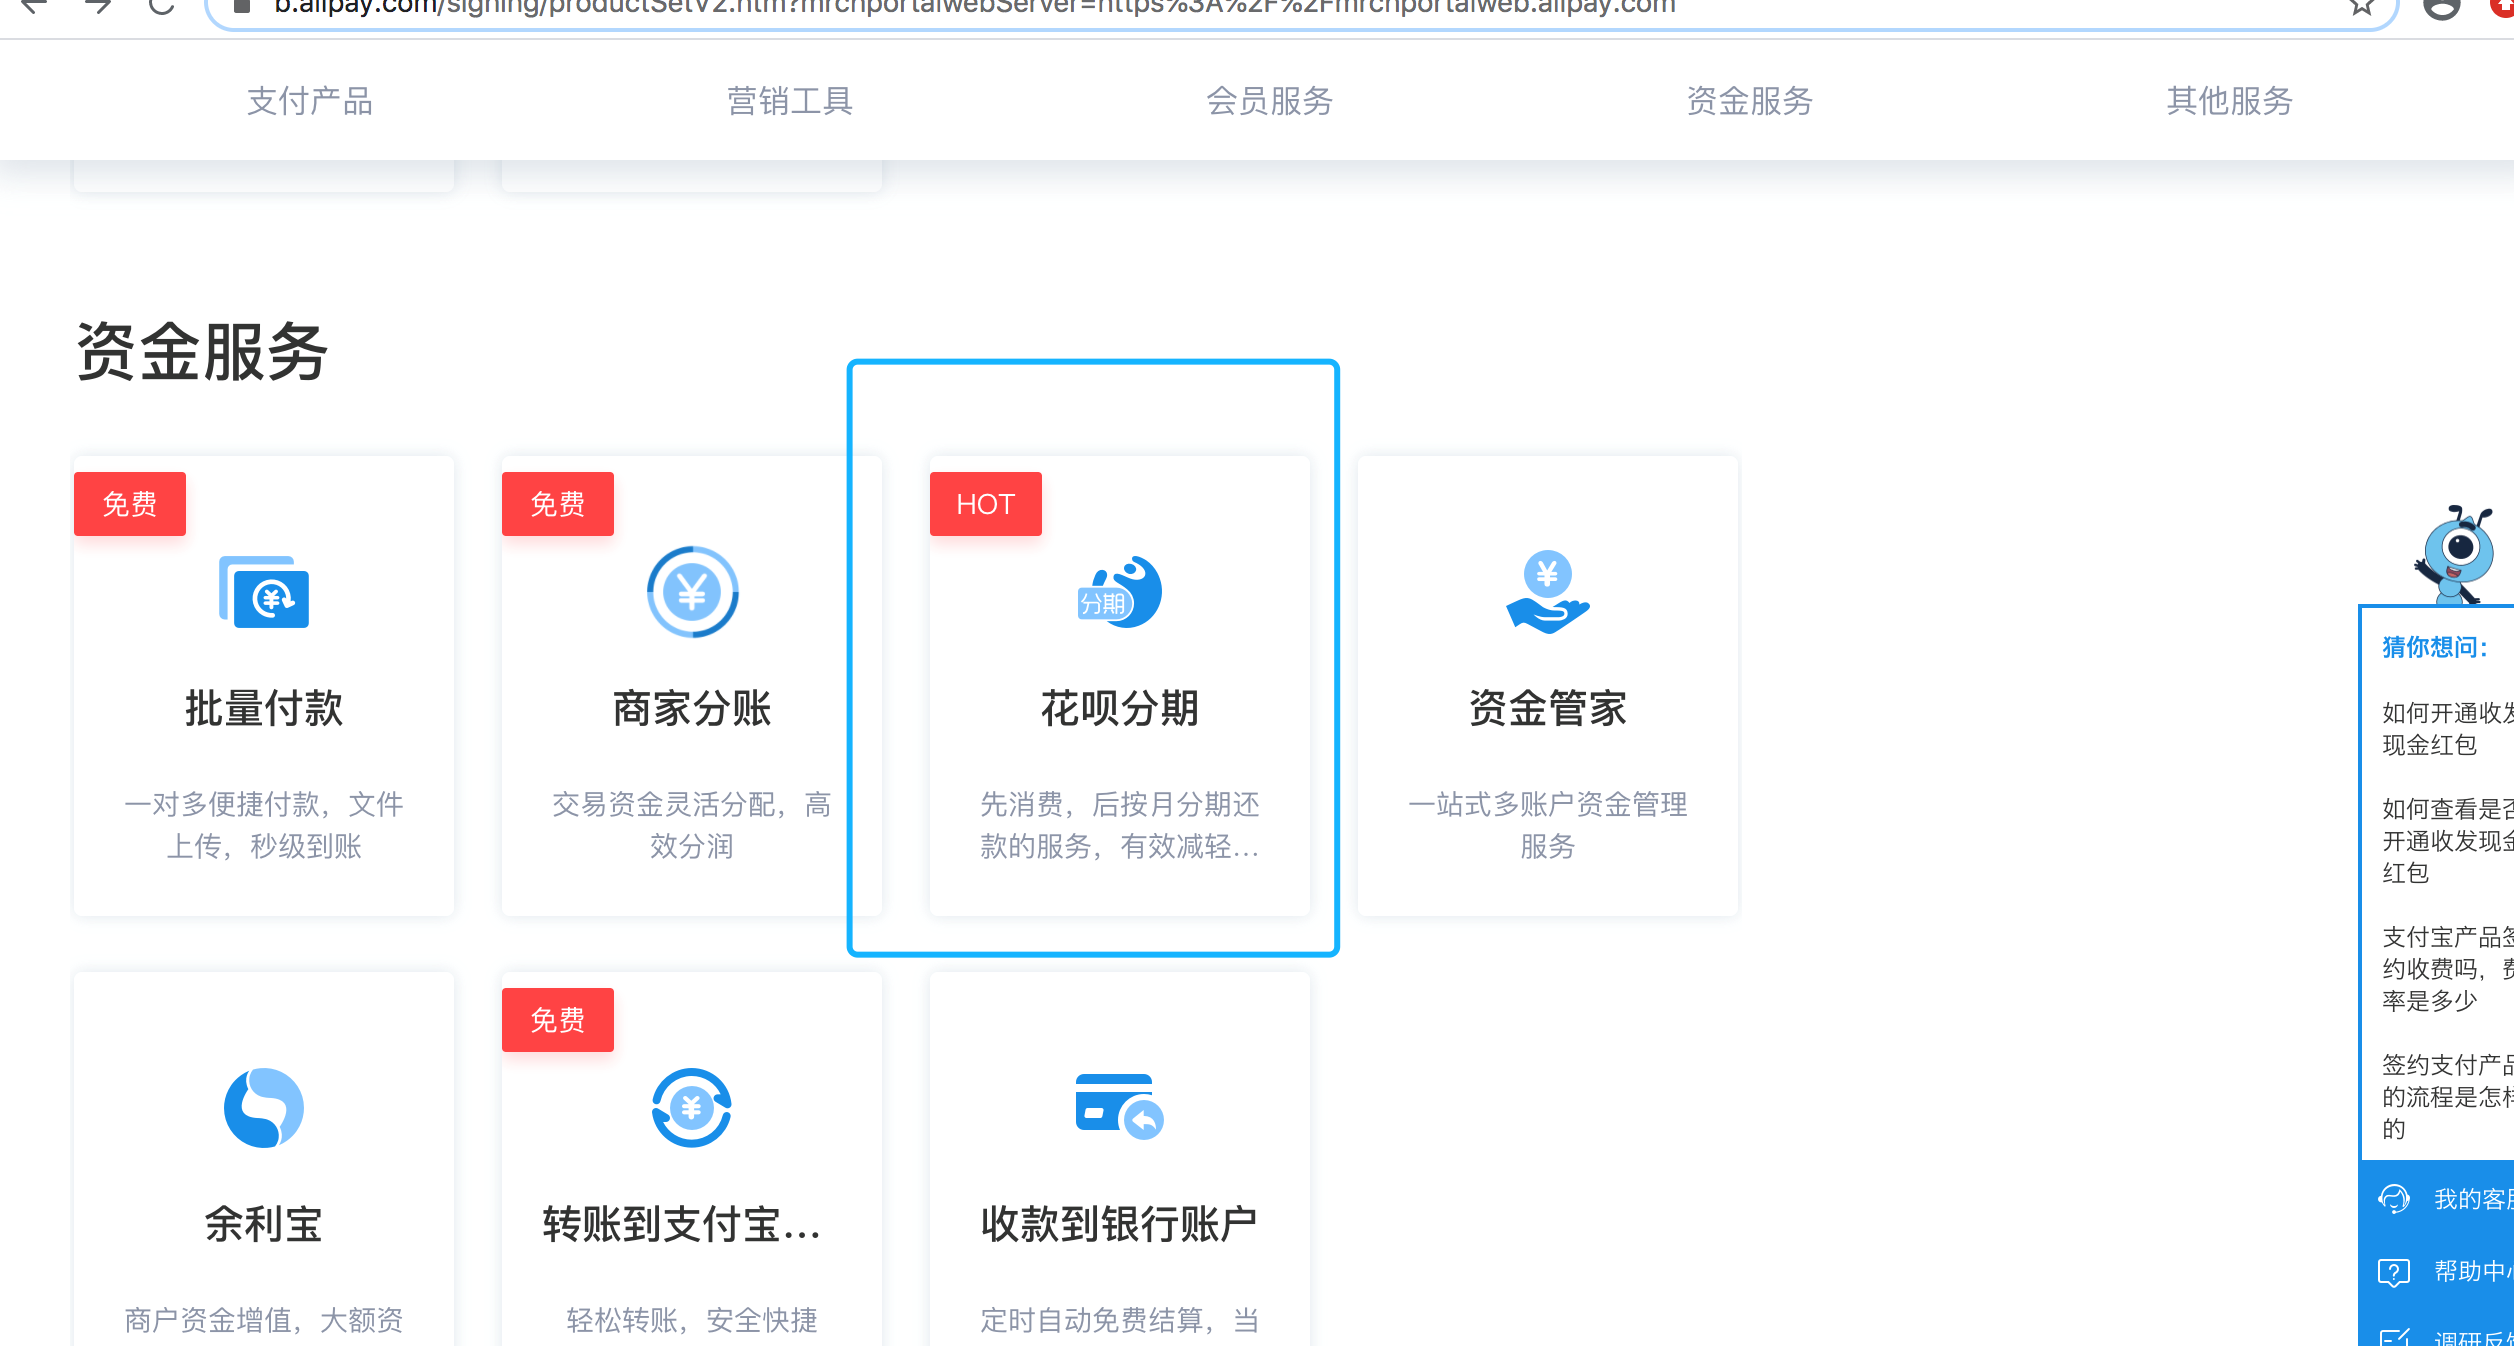
Task: Click the 免费 badge on 商家分账
Action: (558, 504)
